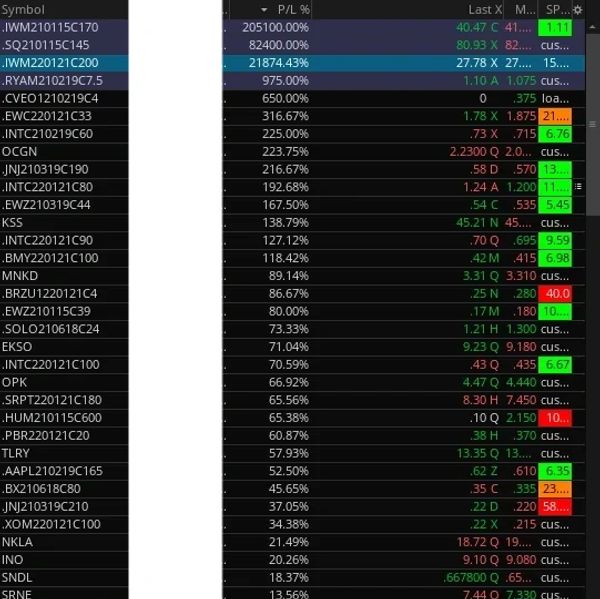Select the .JNJ210319C210 symbol
600x599 pixels.
click(x=45, y=506)
